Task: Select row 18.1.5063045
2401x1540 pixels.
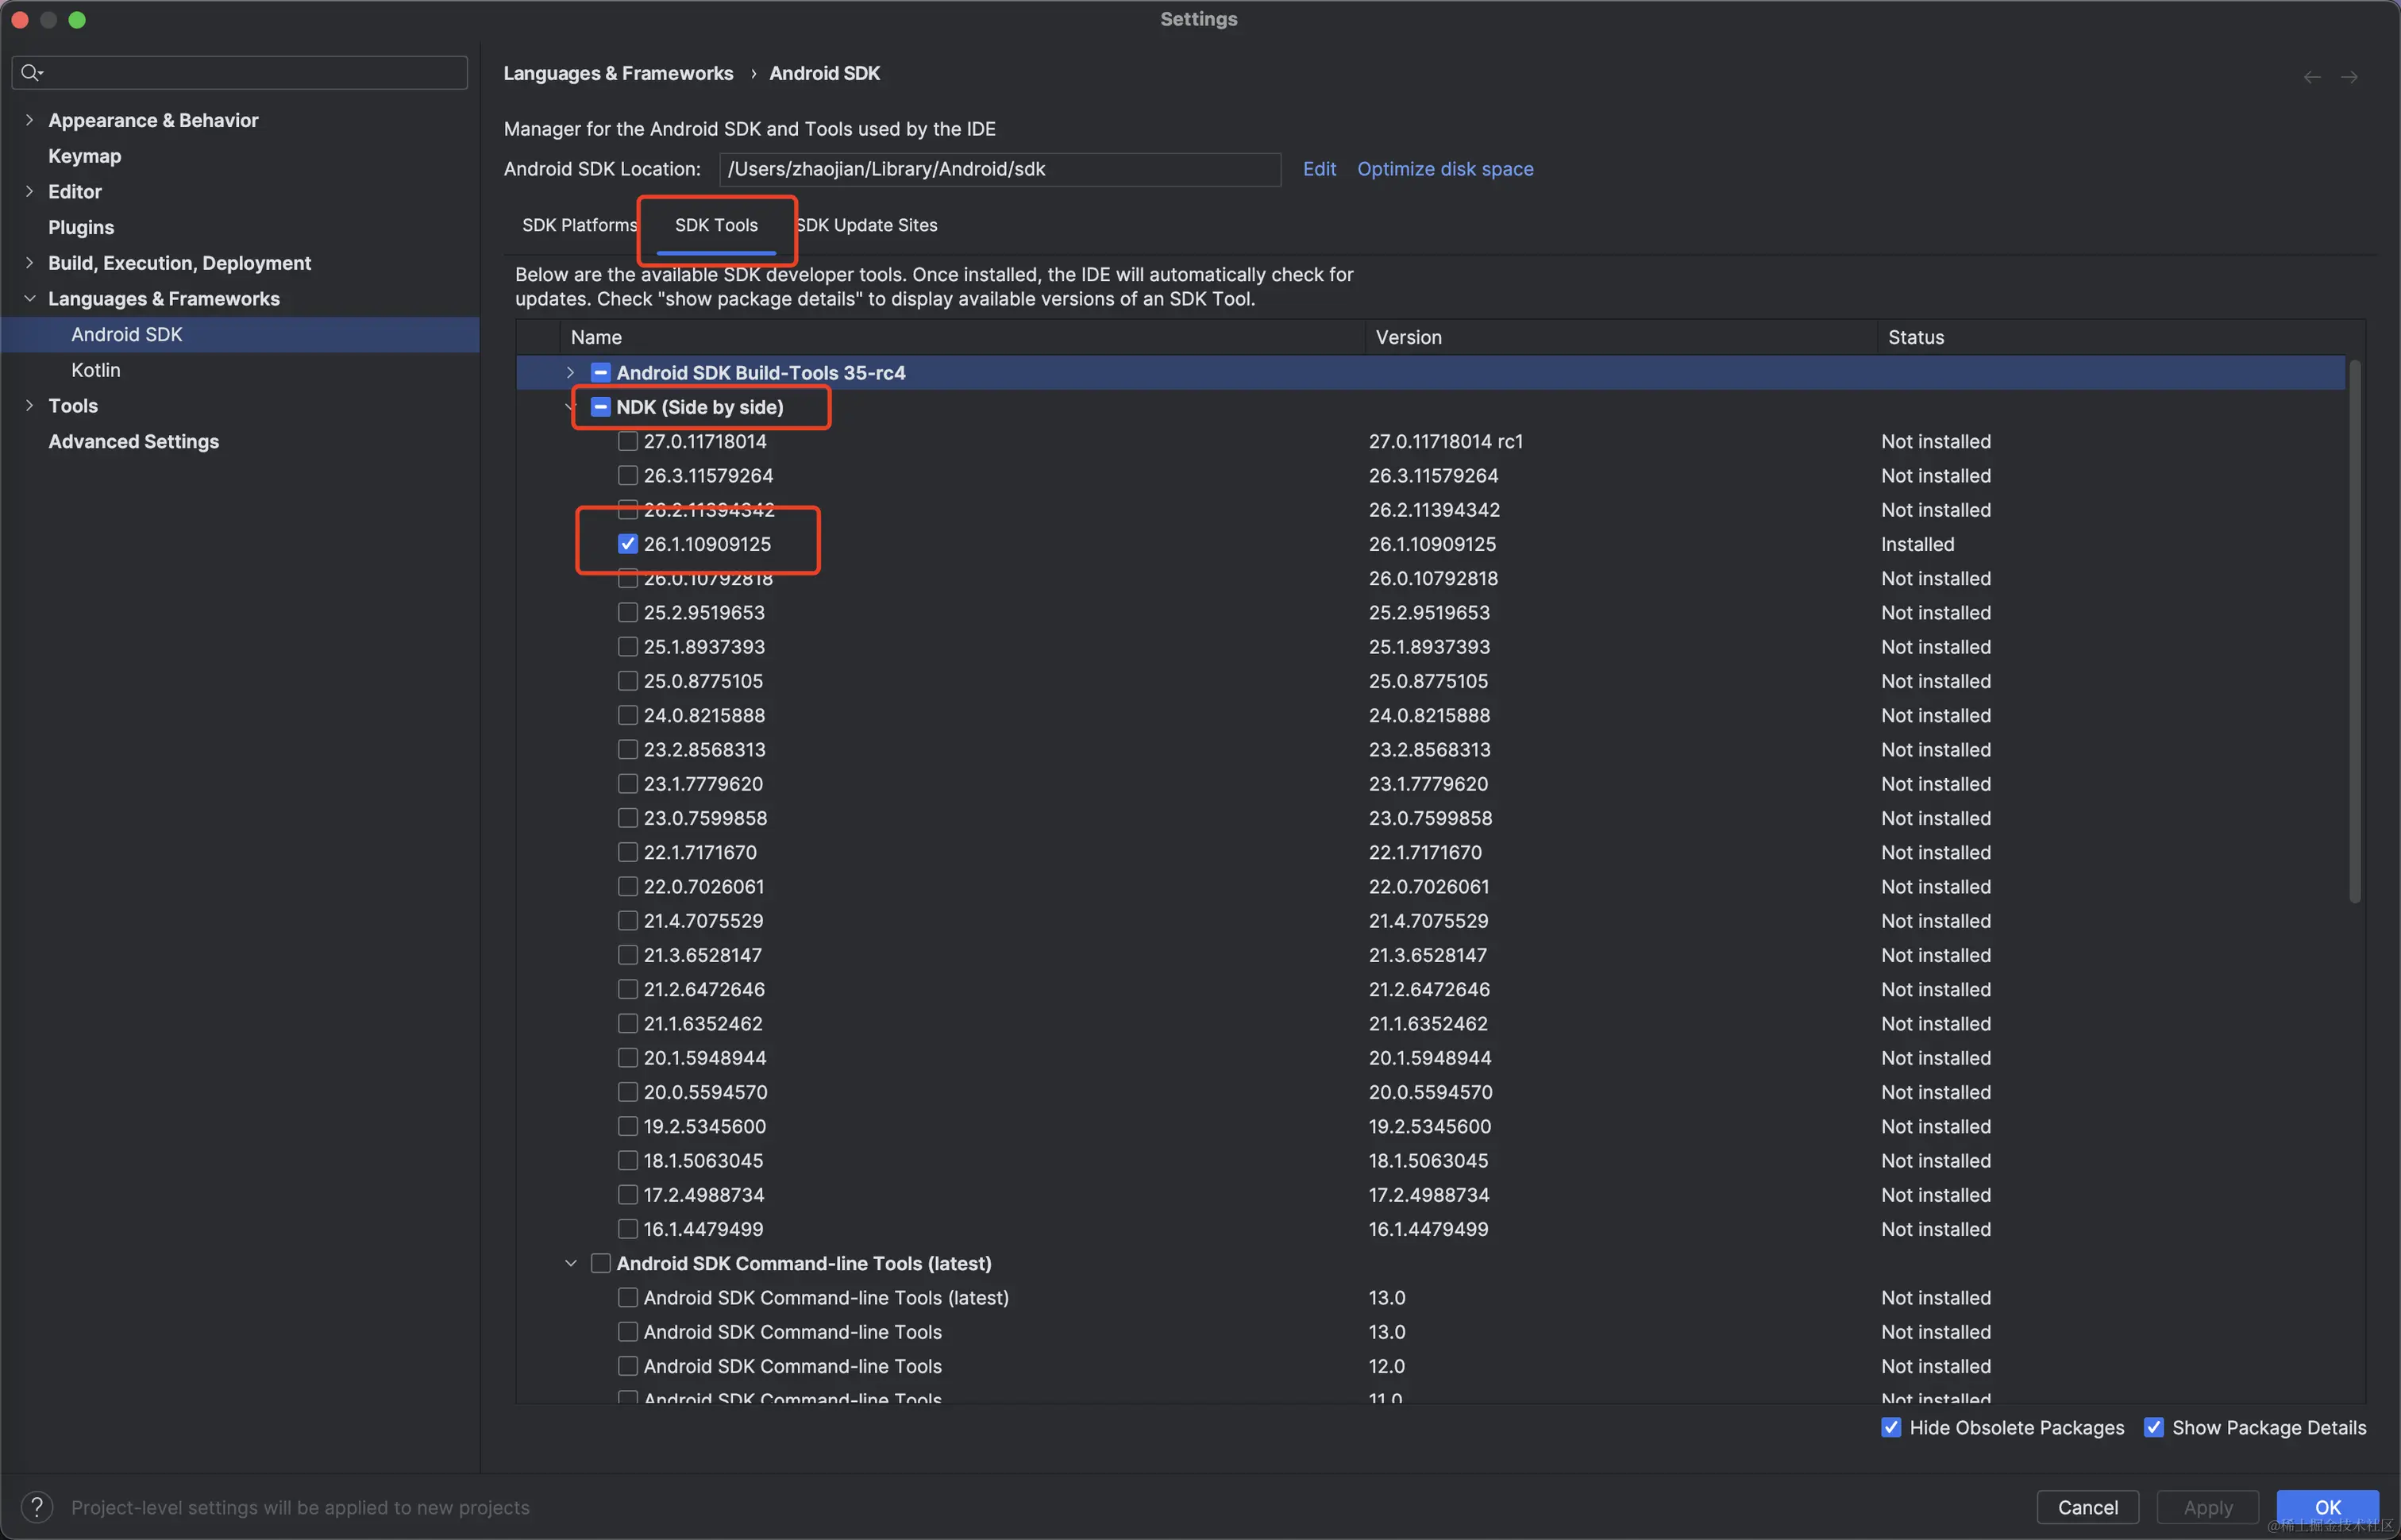Action: [x=1430, y=1161]
